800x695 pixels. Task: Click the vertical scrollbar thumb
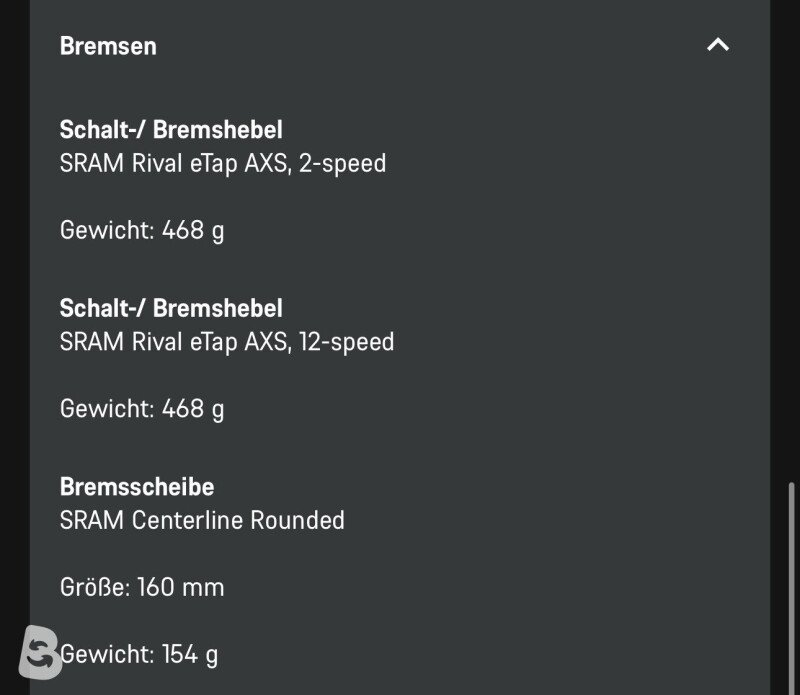[791, 588]
